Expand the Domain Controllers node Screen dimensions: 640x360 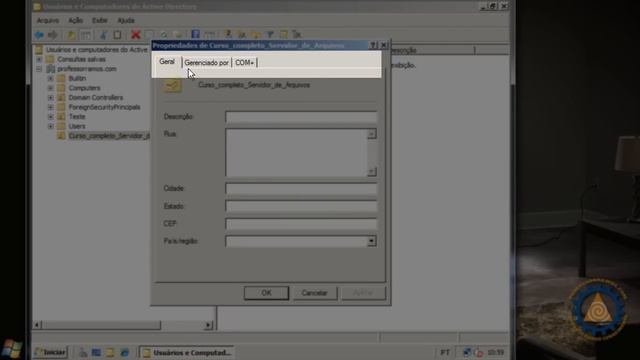(51, 98)
